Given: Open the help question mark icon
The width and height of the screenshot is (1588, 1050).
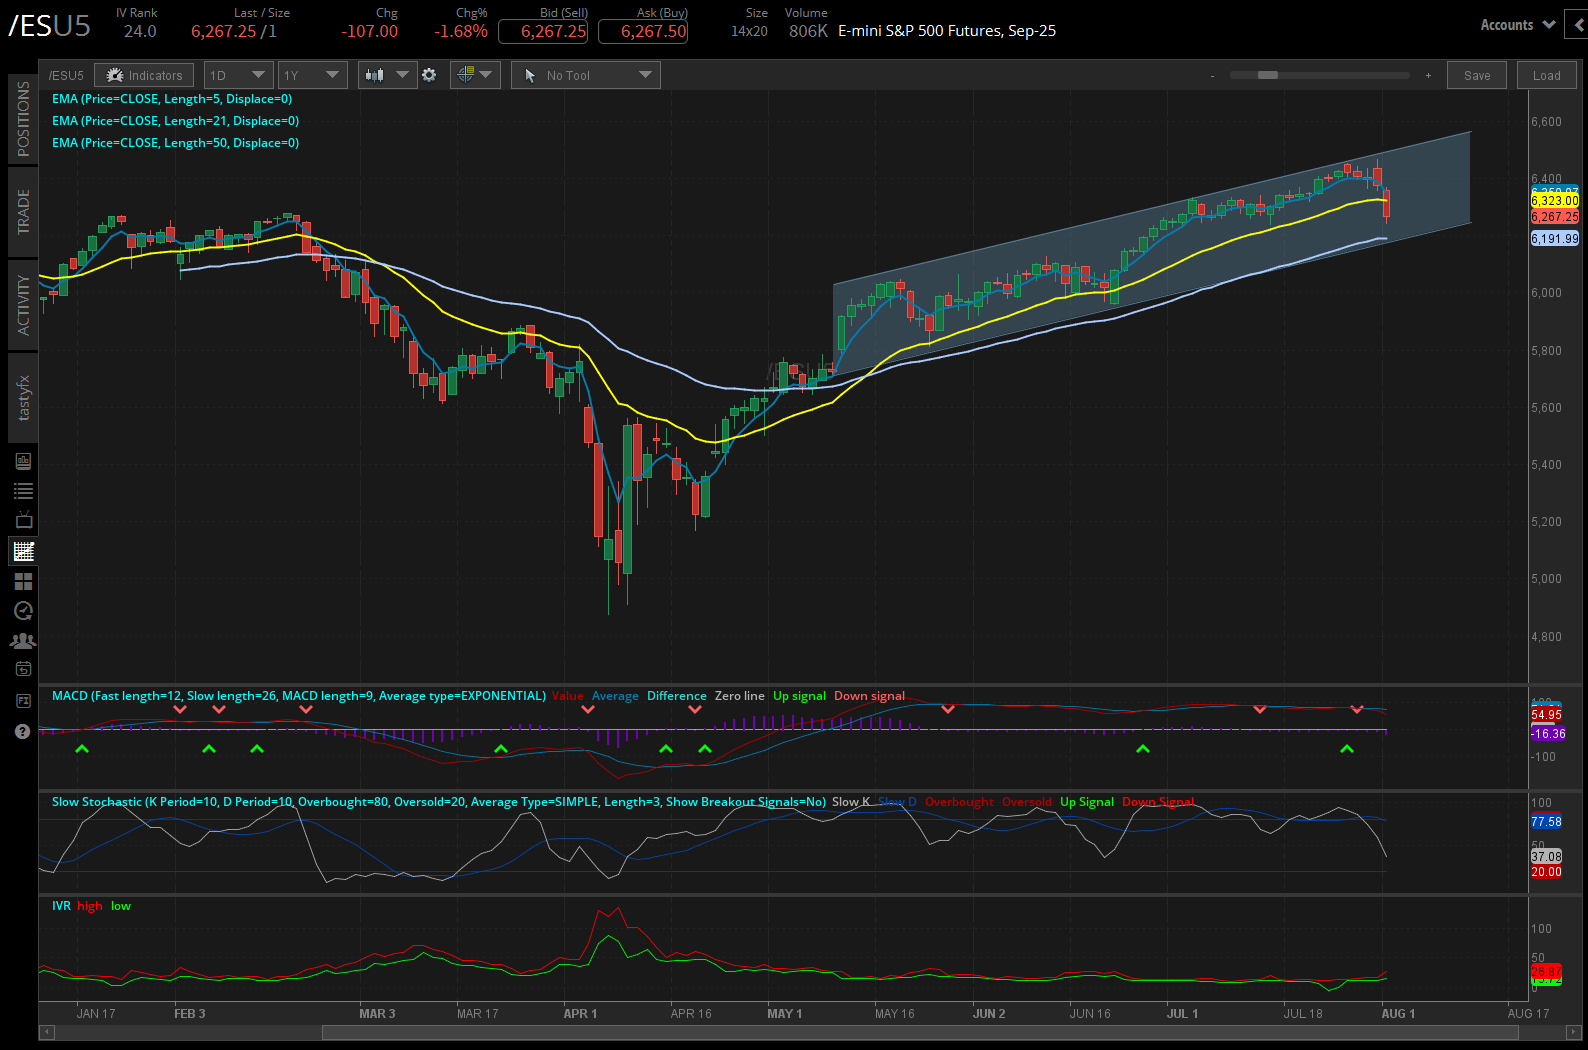Looking at the screenshot, I should click(23, 731).
